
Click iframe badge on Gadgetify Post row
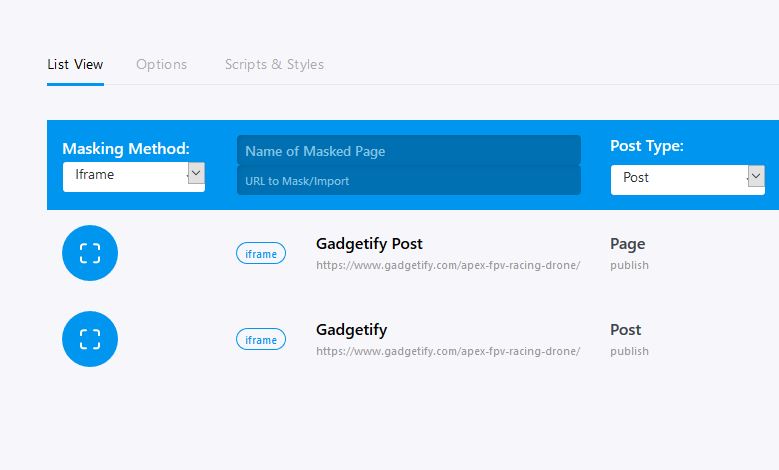[261, 253]
